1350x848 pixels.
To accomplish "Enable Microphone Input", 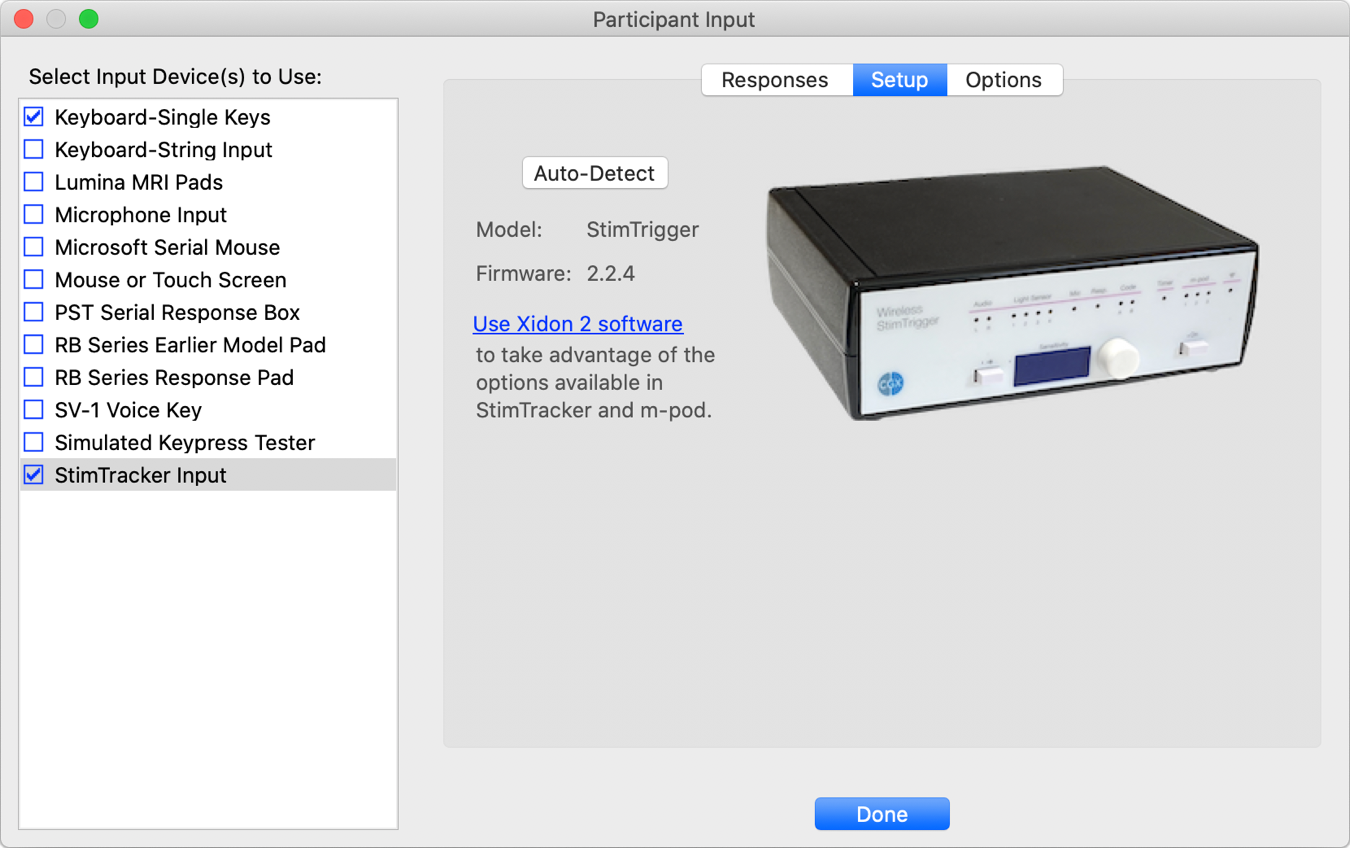I will pos(33,214).
